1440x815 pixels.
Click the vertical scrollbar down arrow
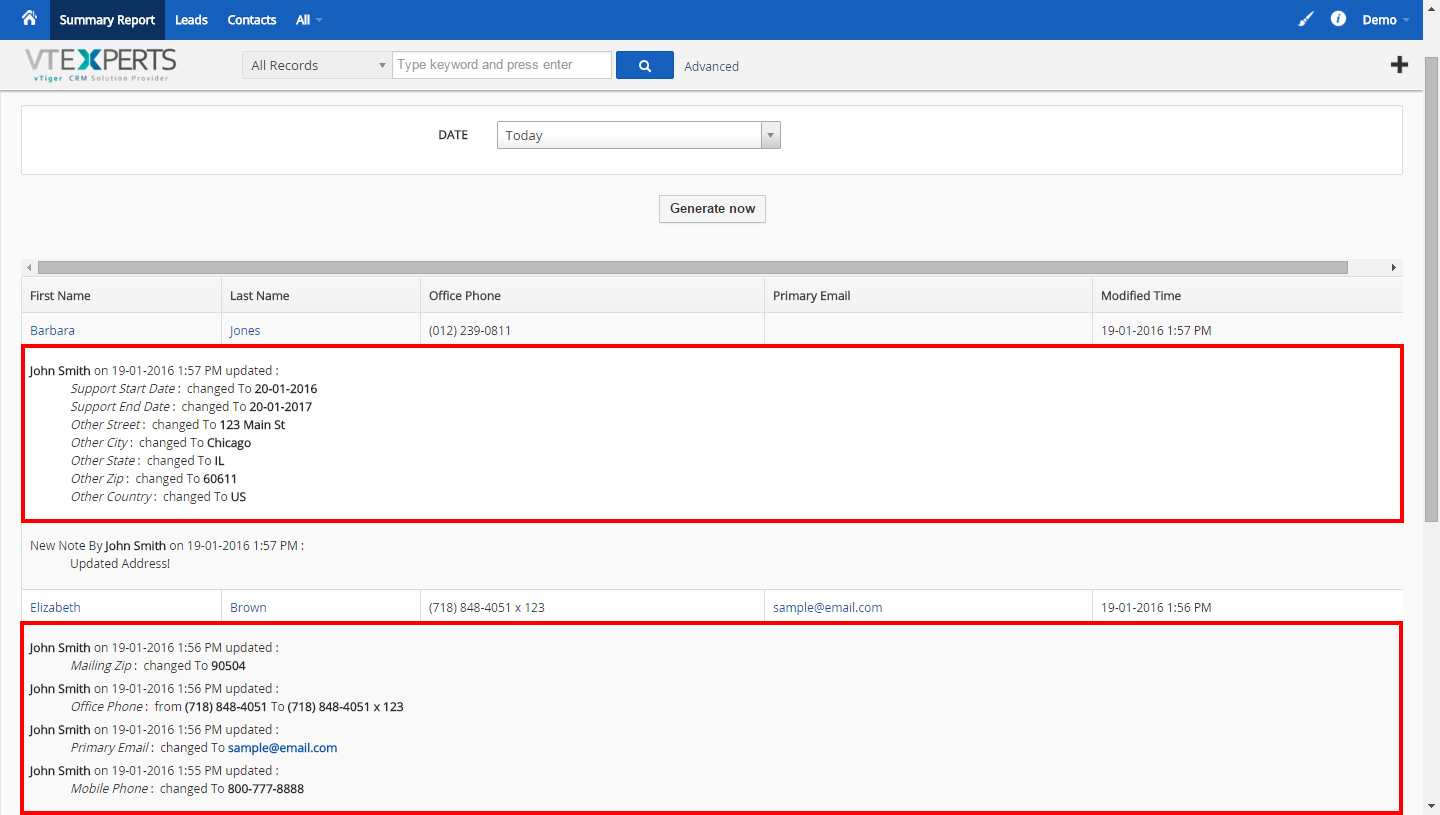click(1431, 806)
